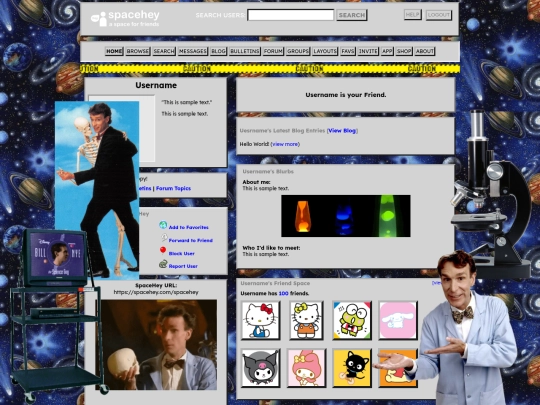Viewport: 540px width, 405px height.
Task: Click the SEARCH button next to search field
Action: coord(352,15)
